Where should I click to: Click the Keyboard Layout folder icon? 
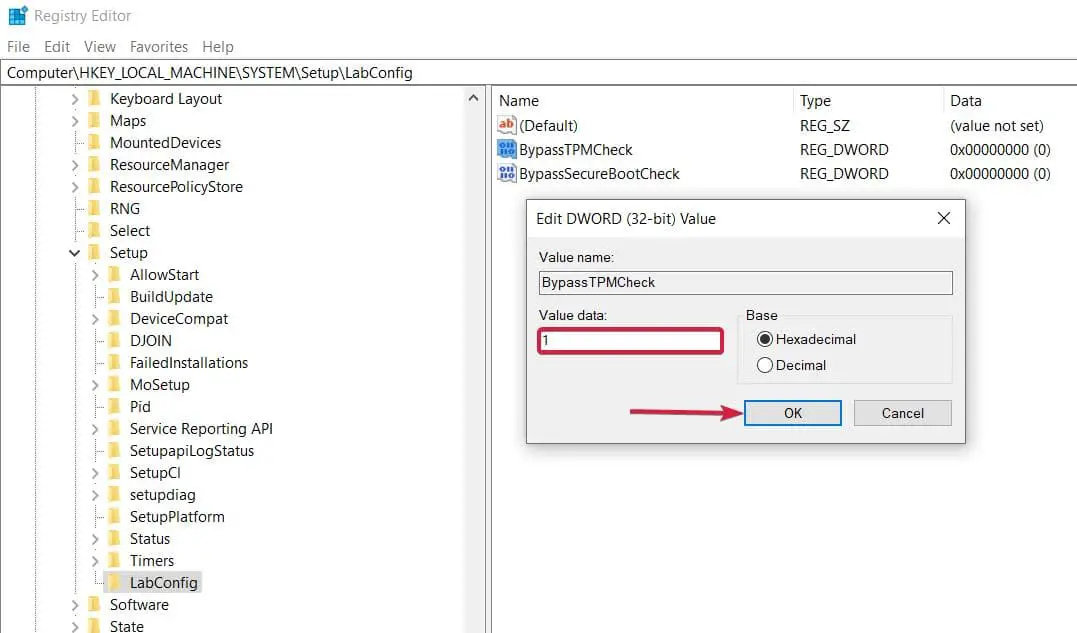(x=95, y=98)
